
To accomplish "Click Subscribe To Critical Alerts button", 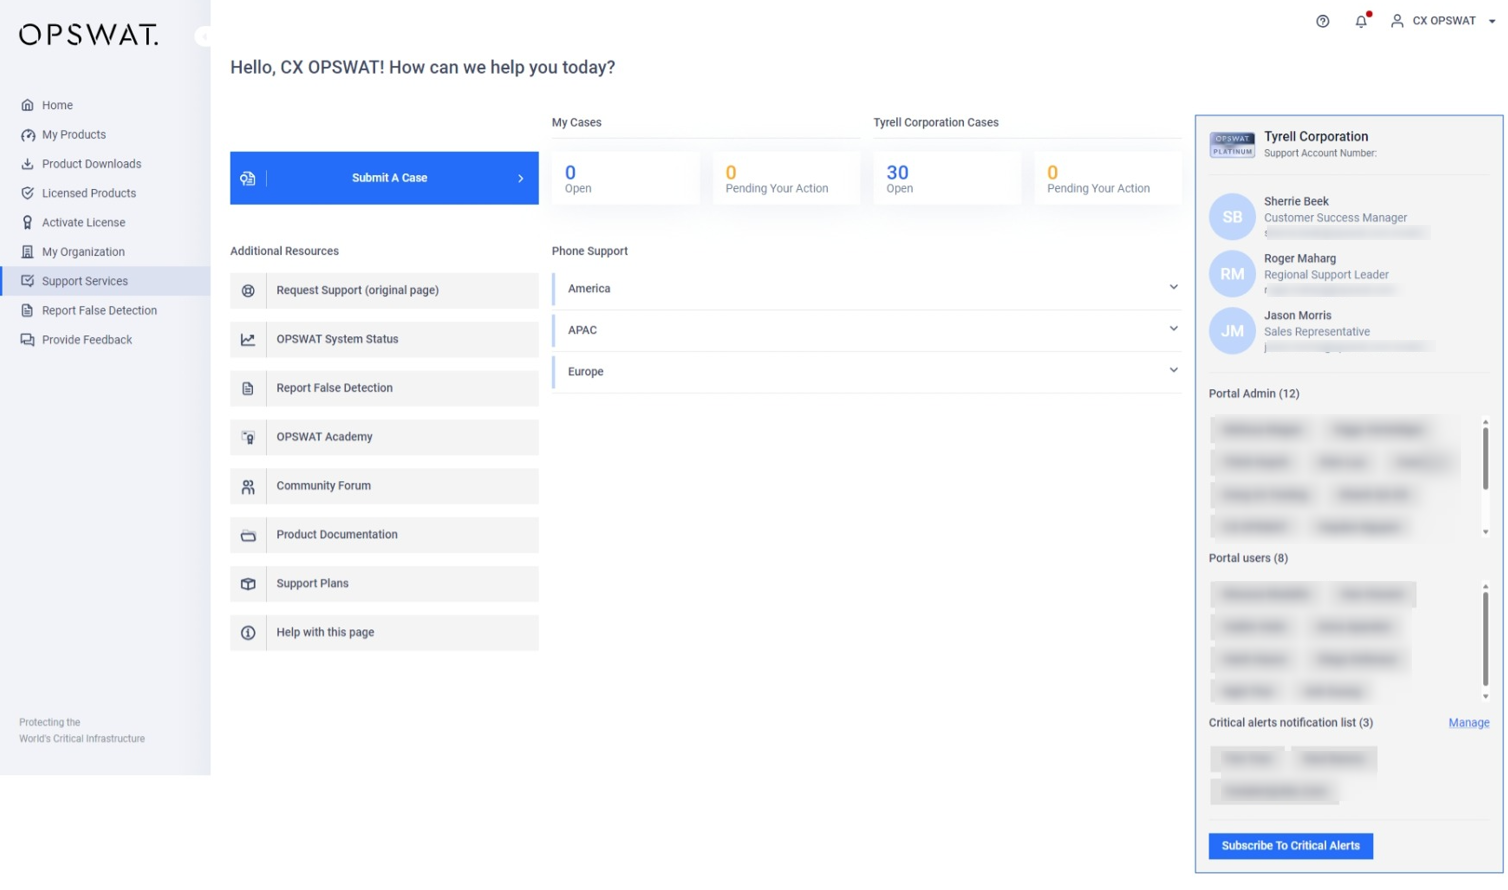I will coord(1290,846).
